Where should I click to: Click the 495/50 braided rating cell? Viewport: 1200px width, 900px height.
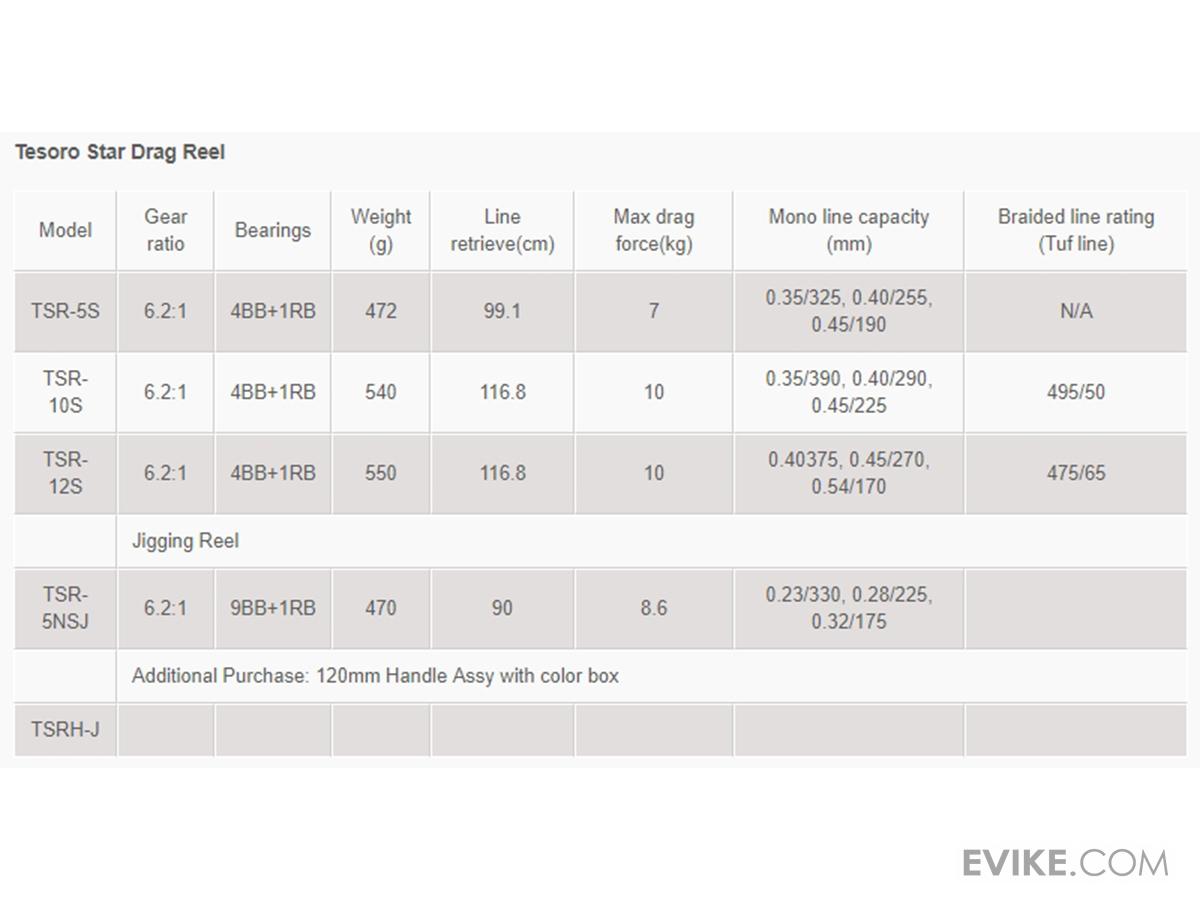1076,392
